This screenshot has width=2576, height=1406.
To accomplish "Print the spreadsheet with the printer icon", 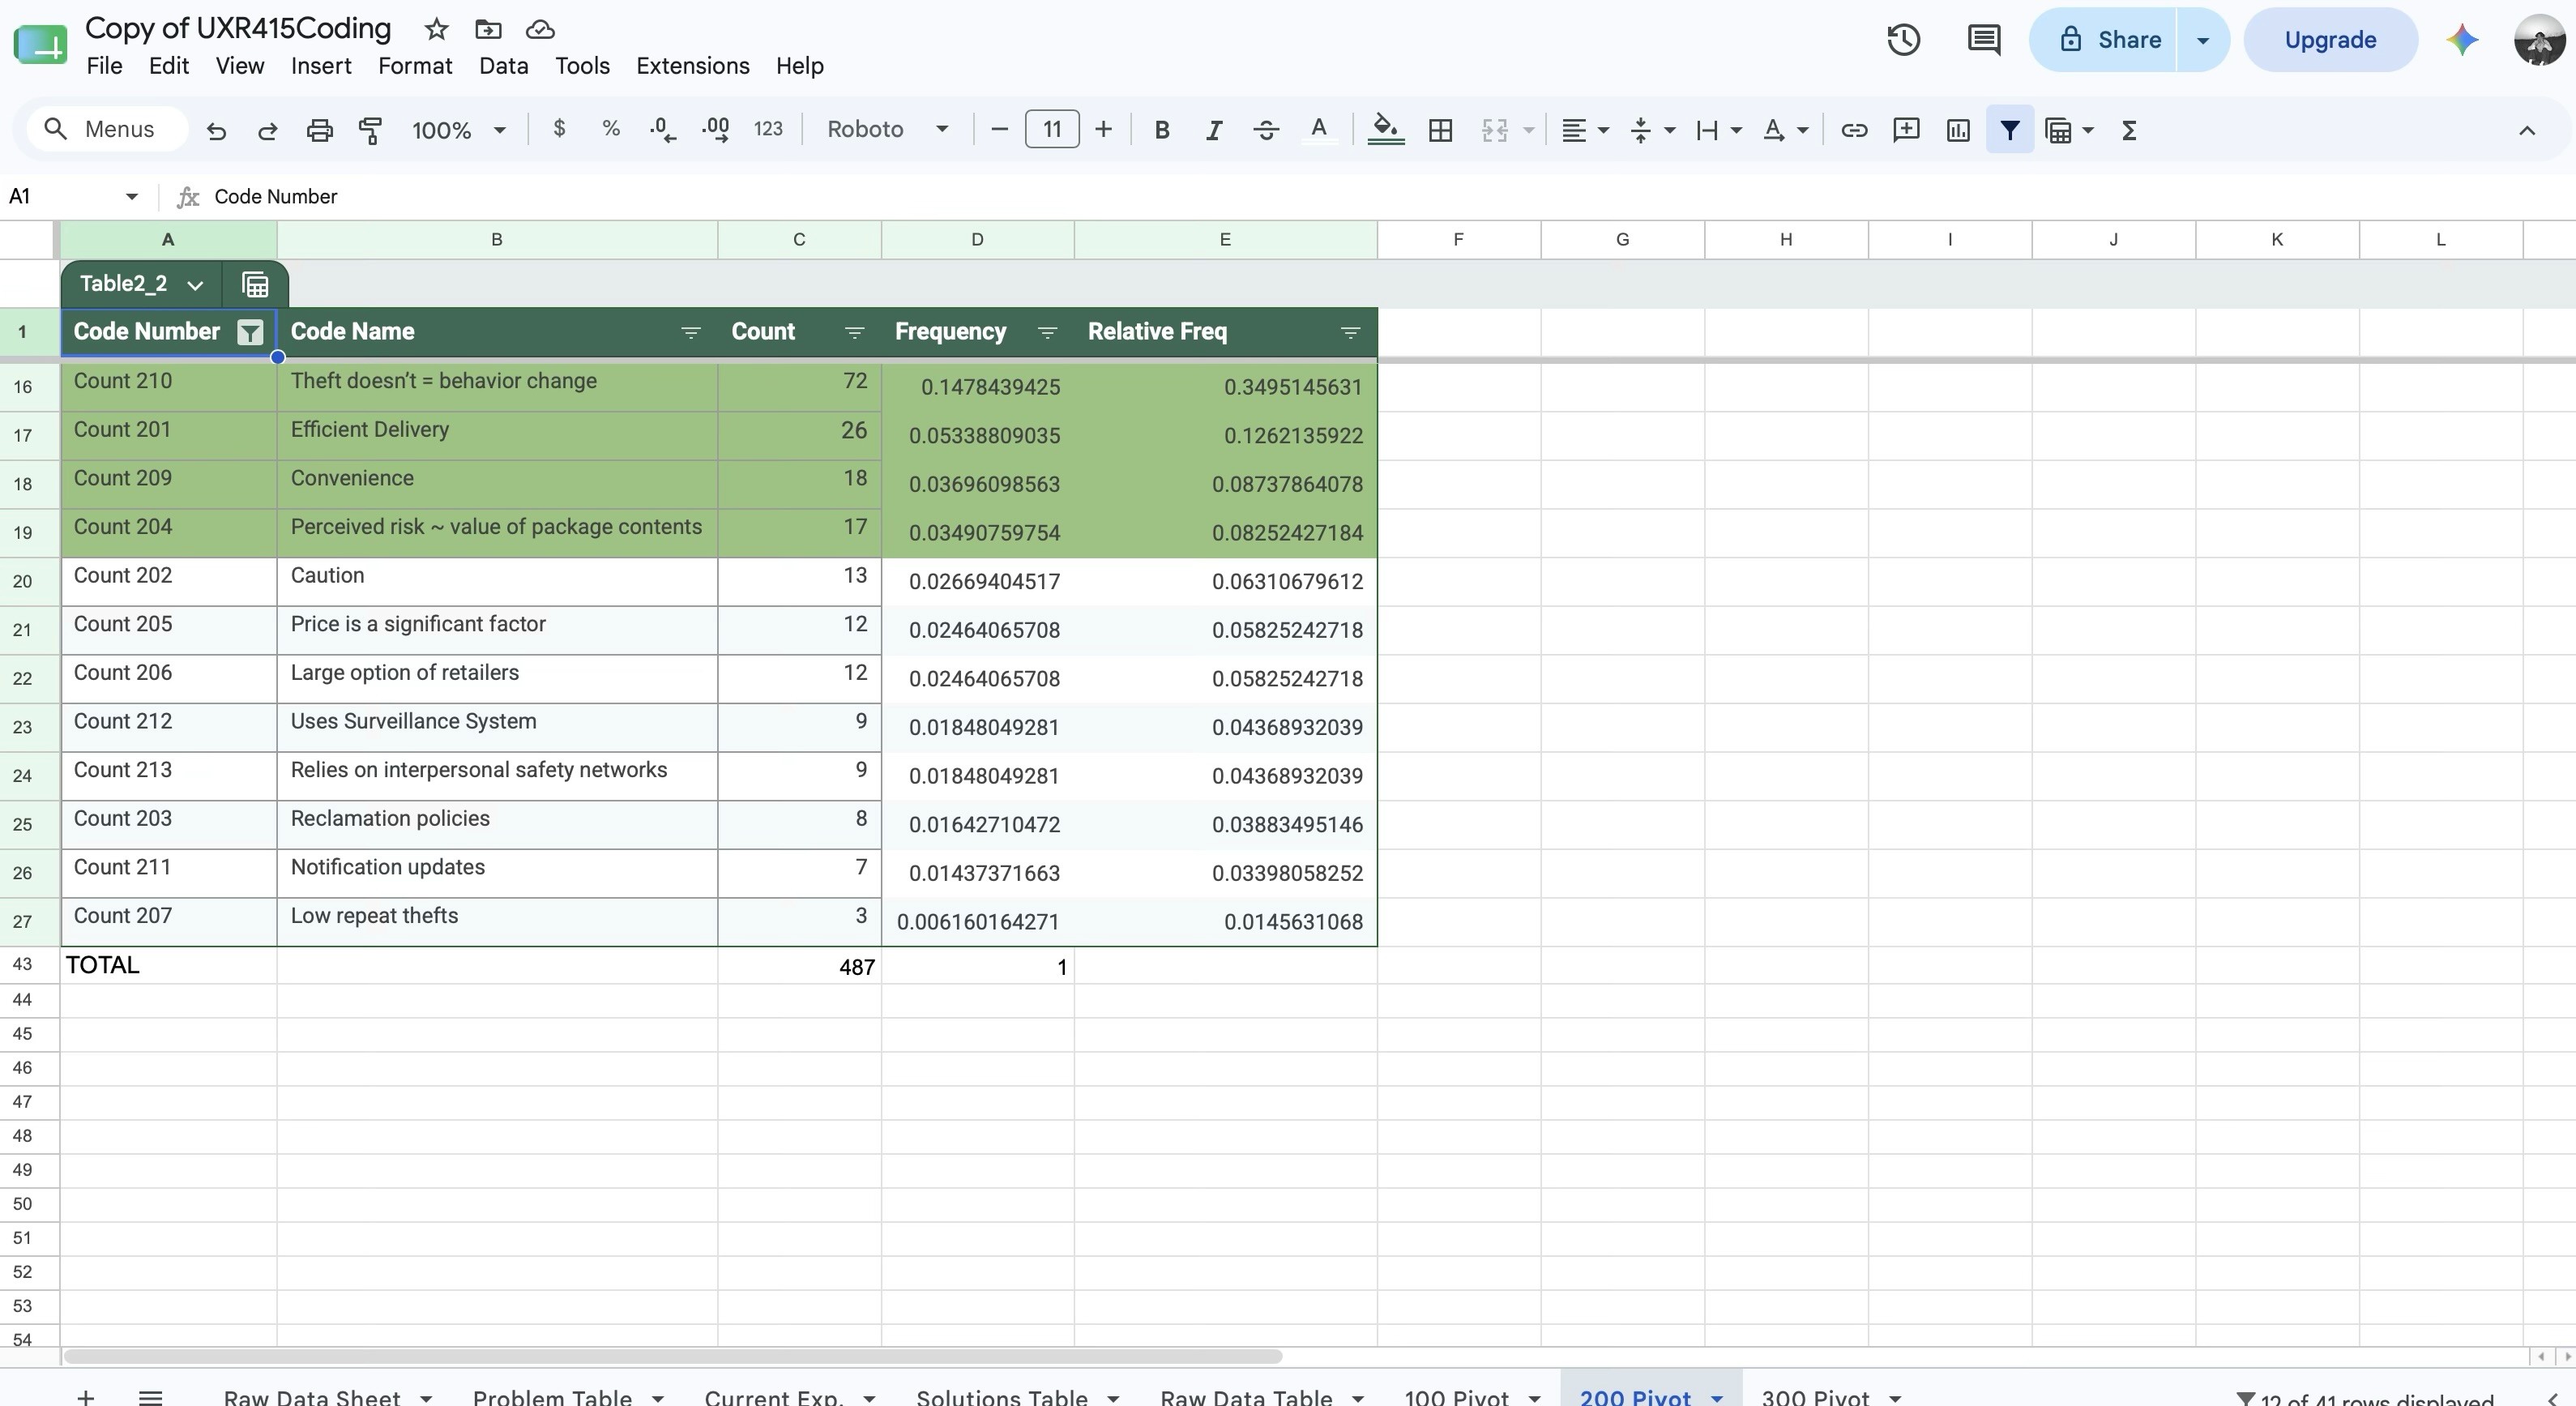I will (319, 130).
